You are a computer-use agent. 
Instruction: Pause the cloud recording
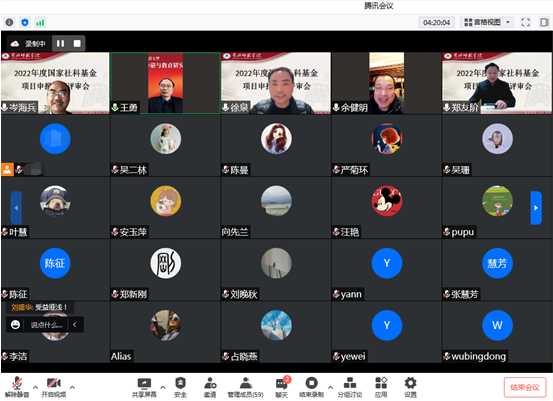tap(60, 43)
